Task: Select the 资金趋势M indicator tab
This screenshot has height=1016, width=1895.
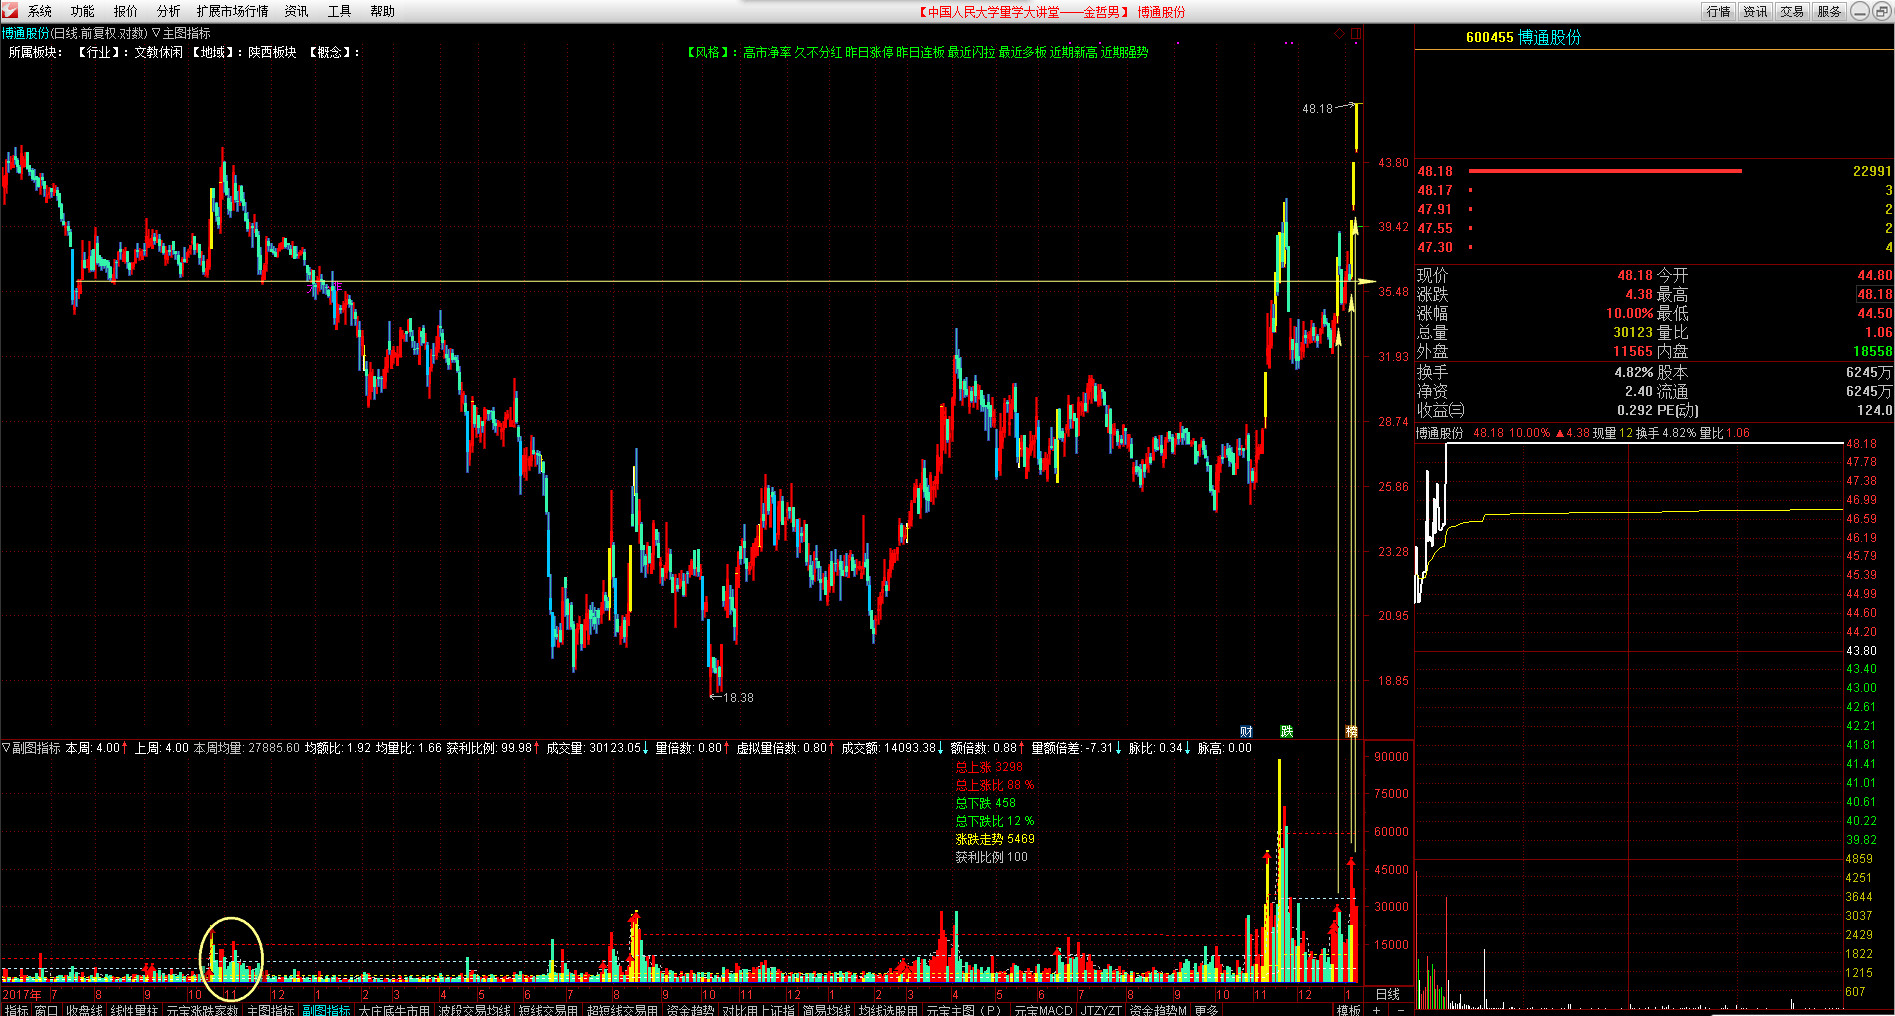Action: point(1158,1009)
